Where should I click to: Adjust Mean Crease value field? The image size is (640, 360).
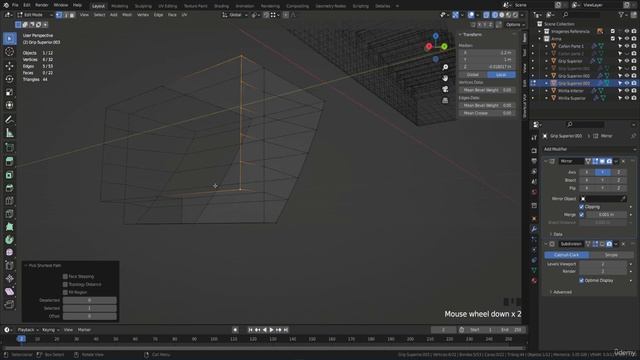click(487, 113)
